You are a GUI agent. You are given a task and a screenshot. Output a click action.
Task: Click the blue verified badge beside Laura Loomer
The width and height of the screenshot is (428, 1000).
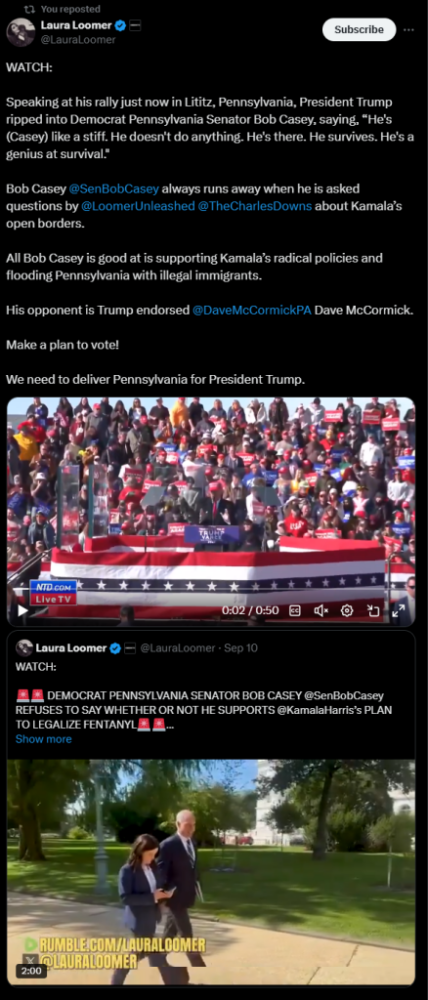[119, 26]
